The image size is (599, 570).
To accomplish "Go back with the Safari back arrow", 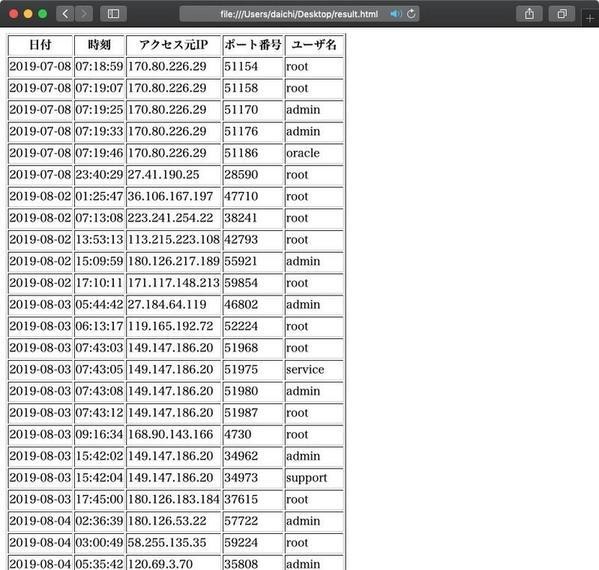I will pos(65,14).
